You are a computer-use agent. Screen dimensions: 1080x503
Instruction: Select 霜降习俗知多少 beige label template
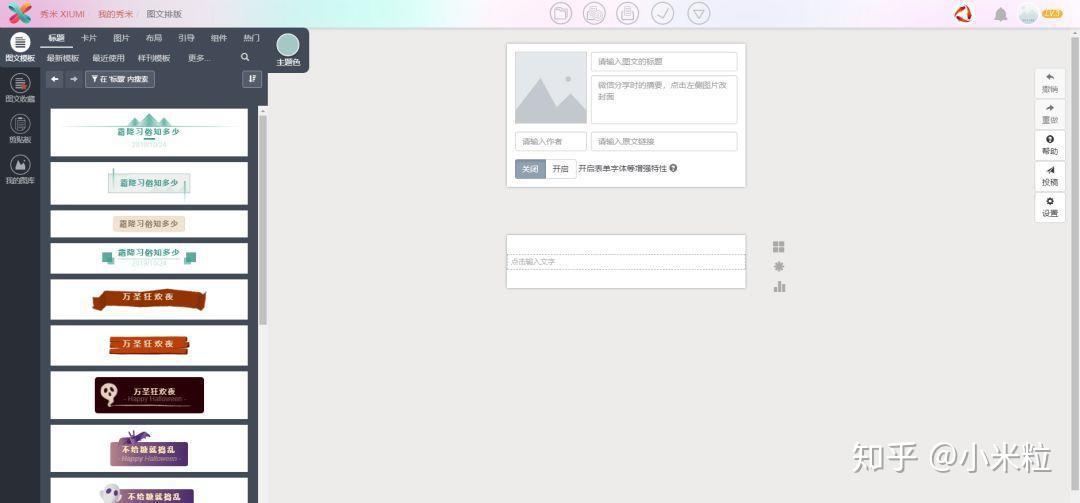[149, 224]
